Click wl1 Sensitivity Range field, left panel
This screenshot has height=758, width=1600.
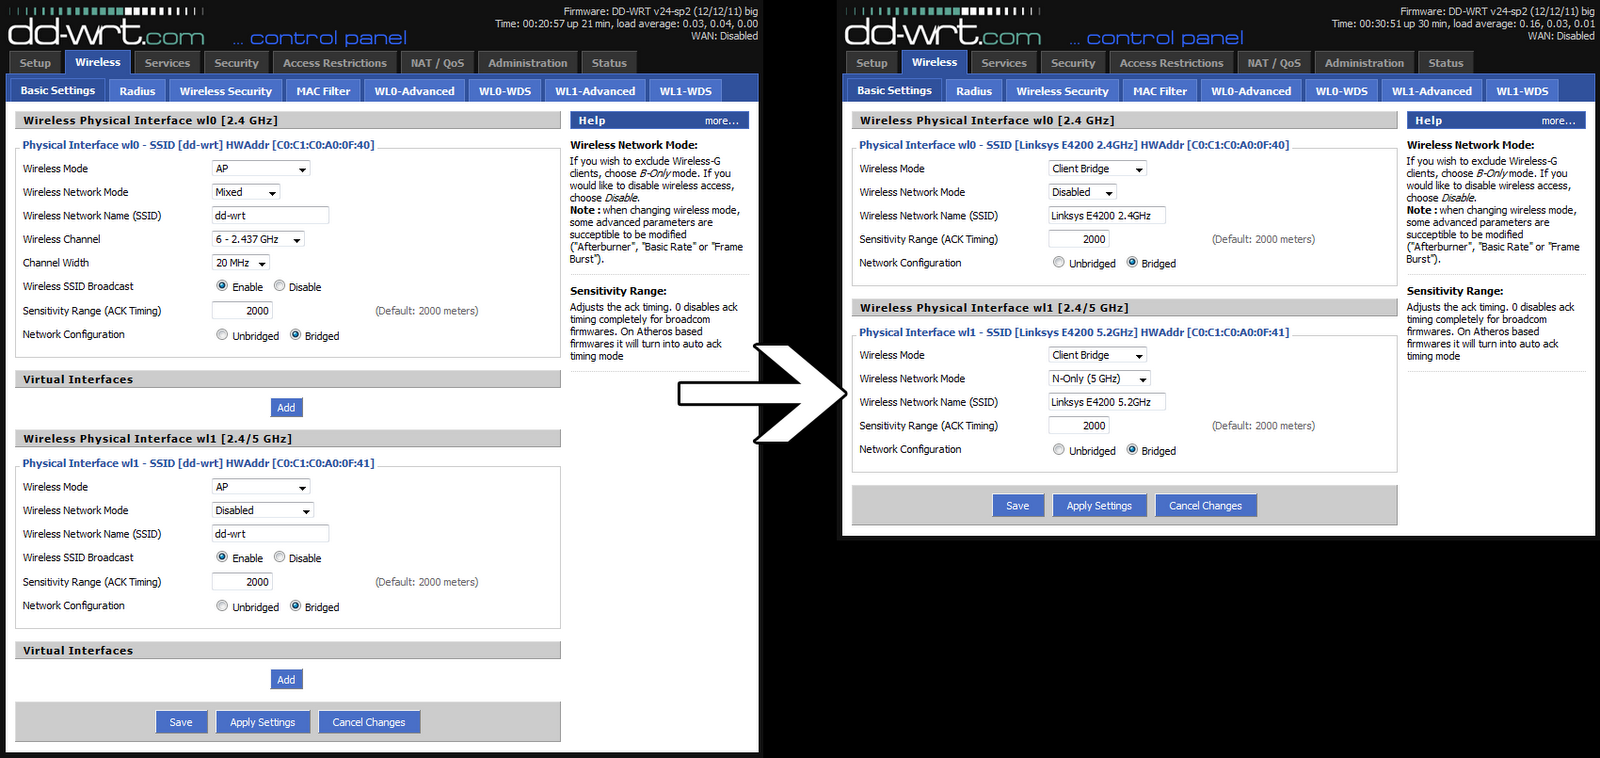click(242, 582)
